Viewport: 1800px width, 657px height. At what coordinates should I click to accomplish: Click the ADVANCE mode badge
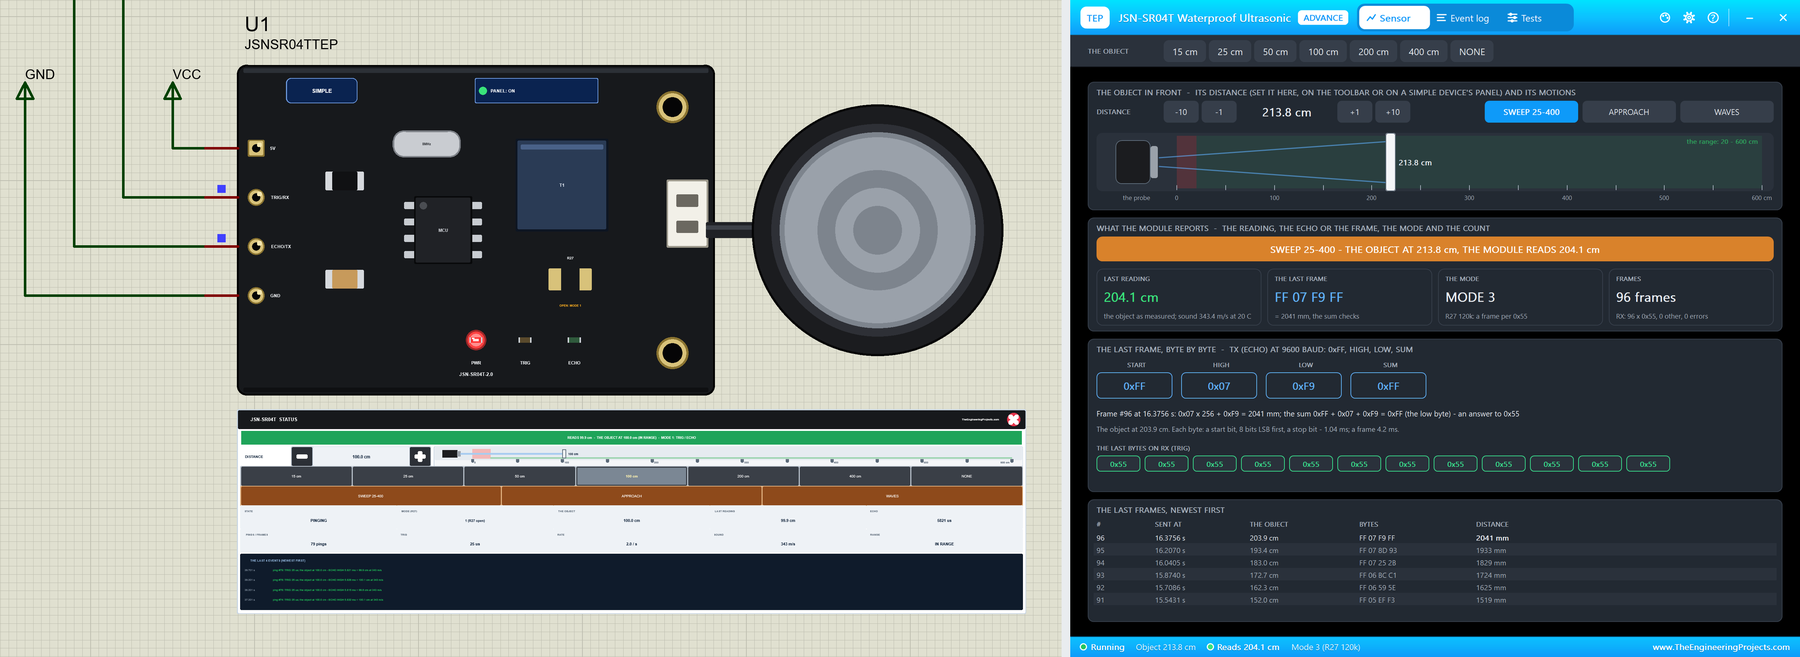pos(1323,18)
